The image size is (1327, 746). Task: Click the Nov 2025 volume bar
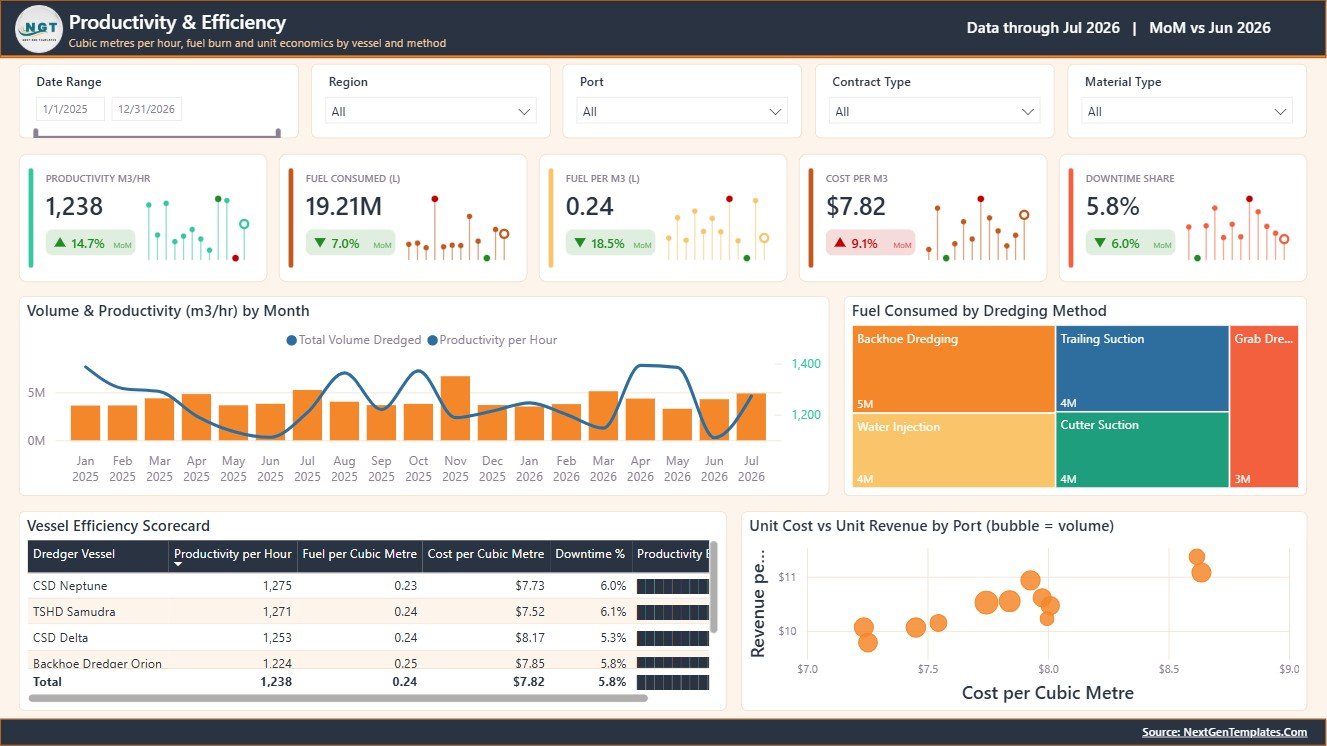tap(455, 409)
